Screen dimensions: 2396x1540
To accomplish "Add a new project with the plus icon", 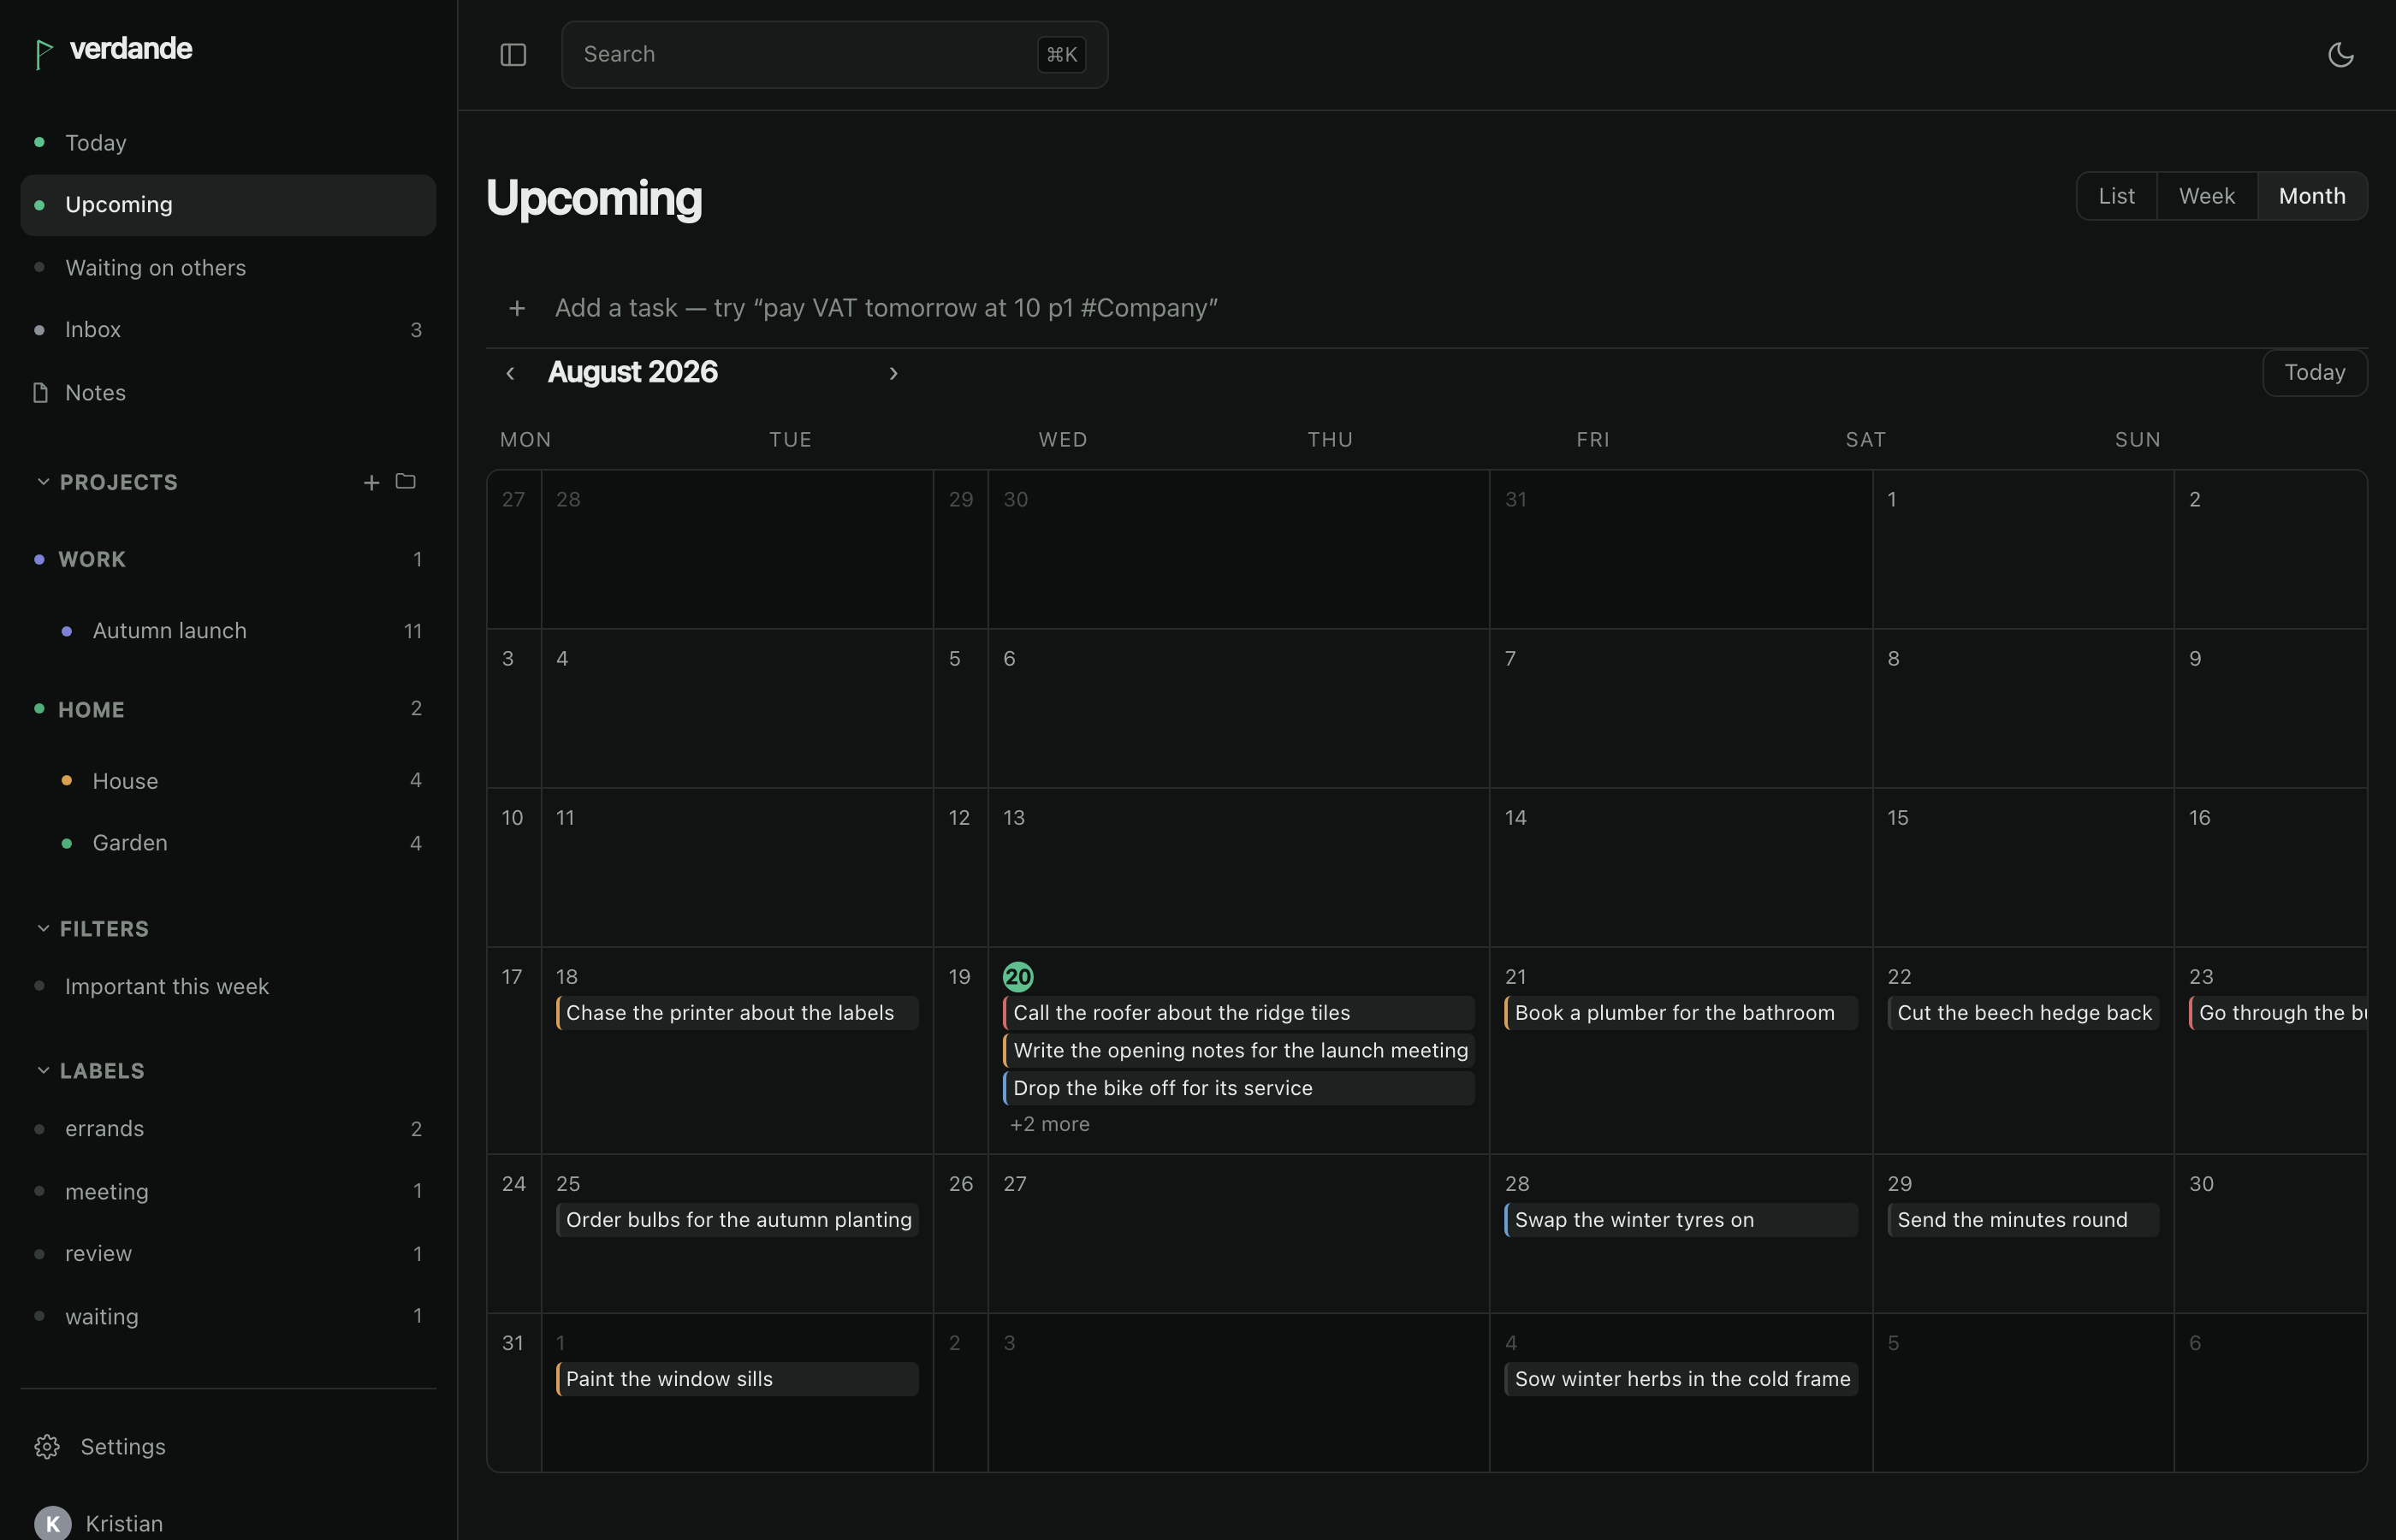I will click(x=371, y=483).
